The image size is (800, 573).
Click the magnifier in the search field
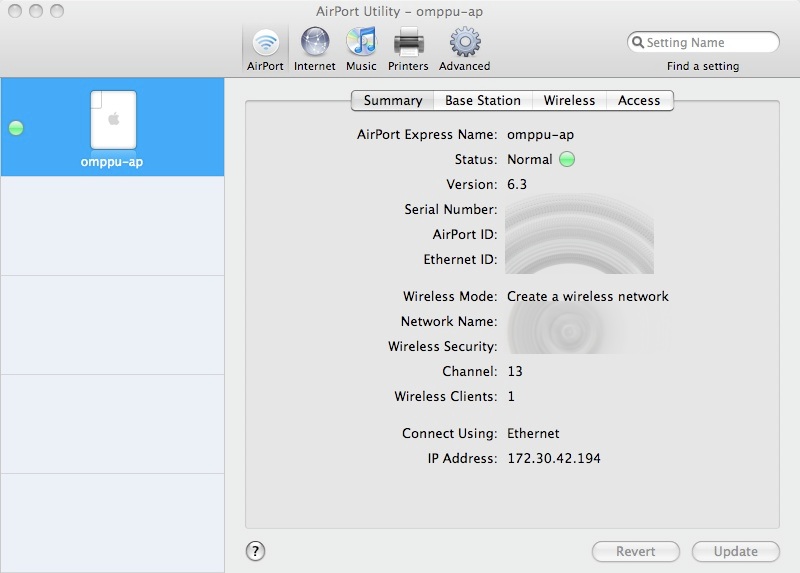tap(637, 42)
